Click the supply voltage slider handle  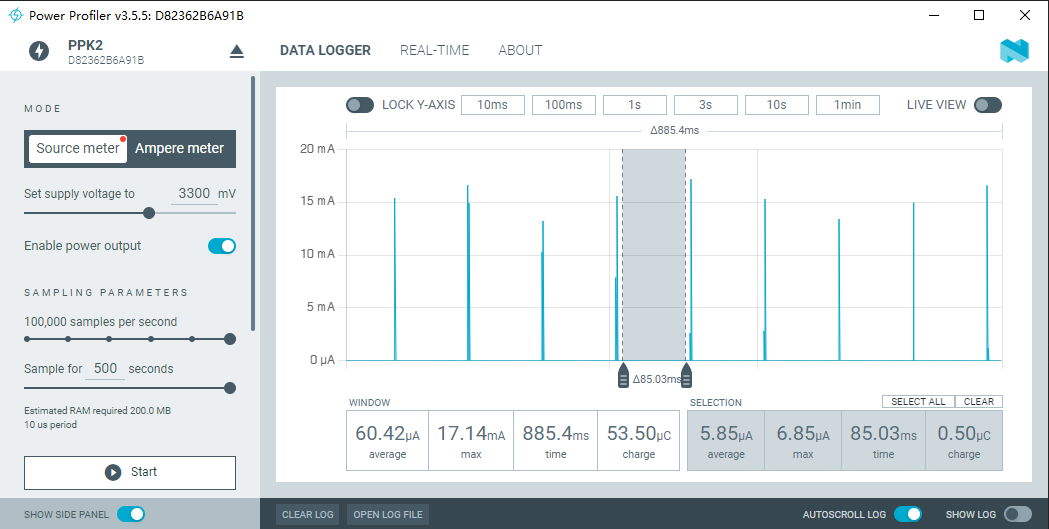pos(149,213)
